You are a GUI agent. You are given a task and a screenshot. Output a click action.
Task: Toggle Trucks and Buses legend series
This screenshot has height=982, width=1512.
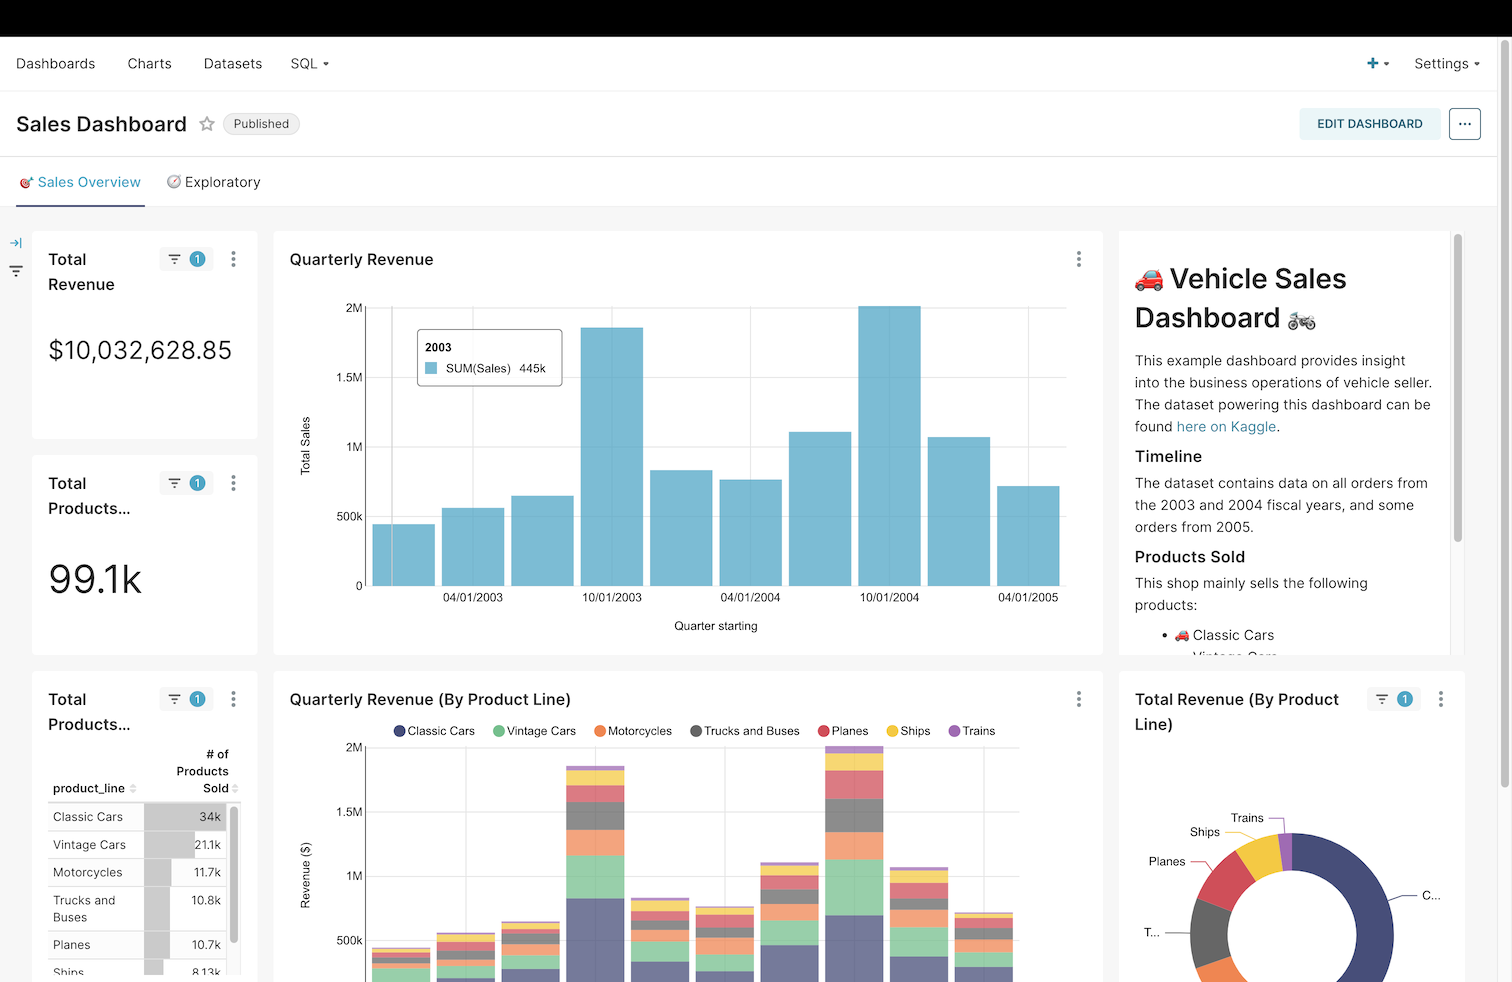coord(745,731)
